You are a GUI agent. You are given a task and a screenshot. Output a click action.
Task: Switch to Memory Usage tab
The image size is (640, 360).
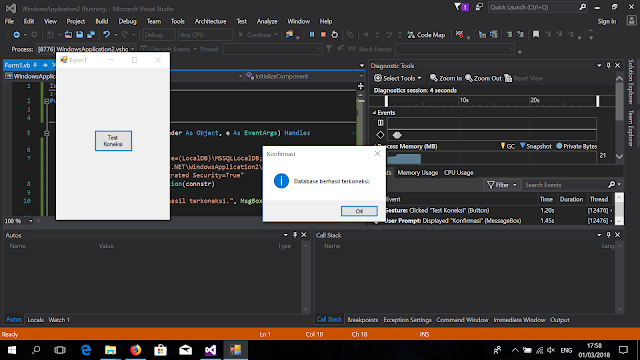[x=417, y=173]
